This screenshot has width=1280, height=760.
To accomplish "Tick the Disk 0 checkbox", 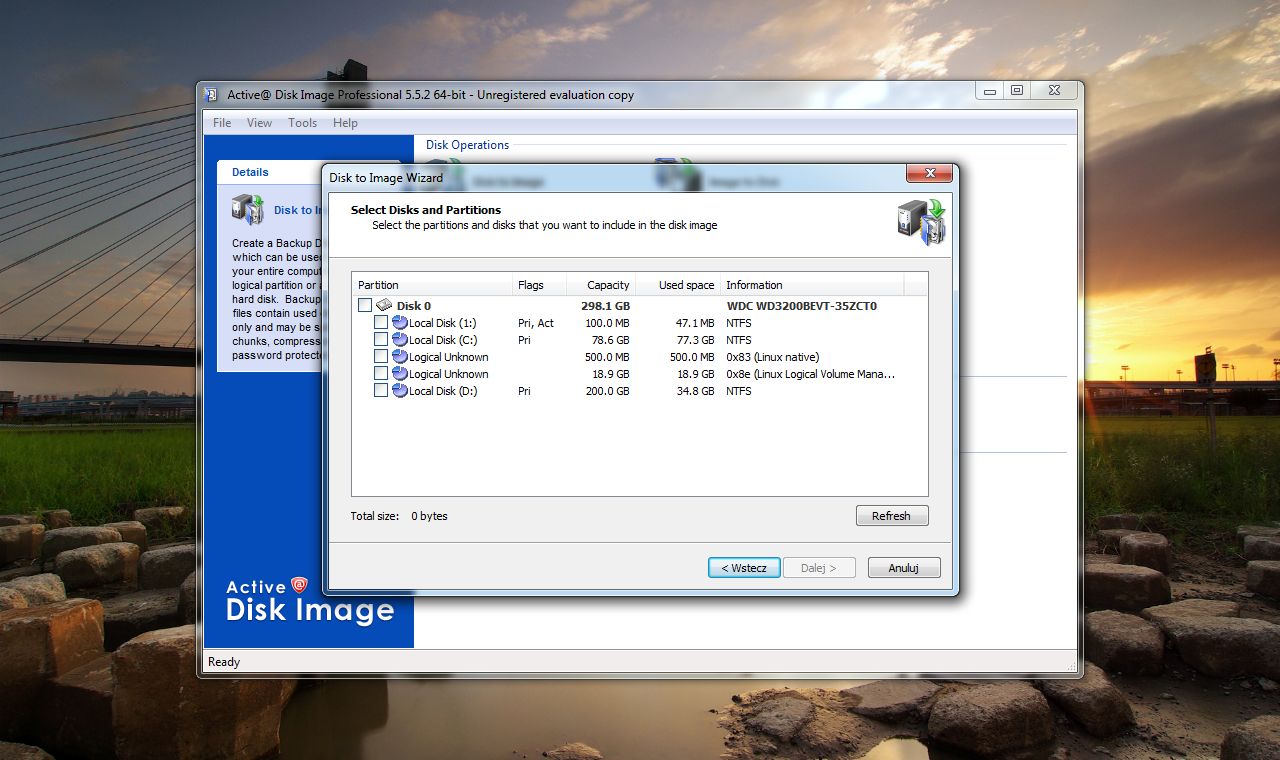I will tap(365, 306).
